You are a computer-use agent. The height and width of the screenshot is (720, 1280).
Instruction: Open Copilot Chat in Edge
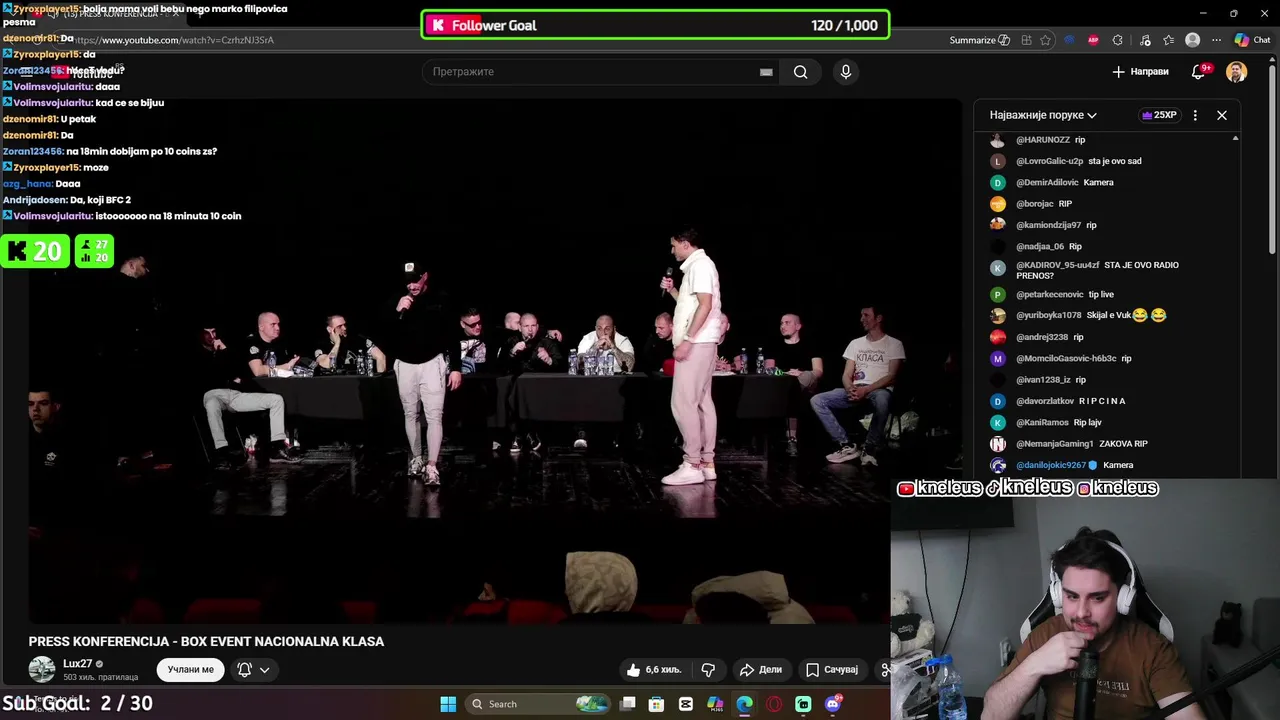coord(1252,40)
